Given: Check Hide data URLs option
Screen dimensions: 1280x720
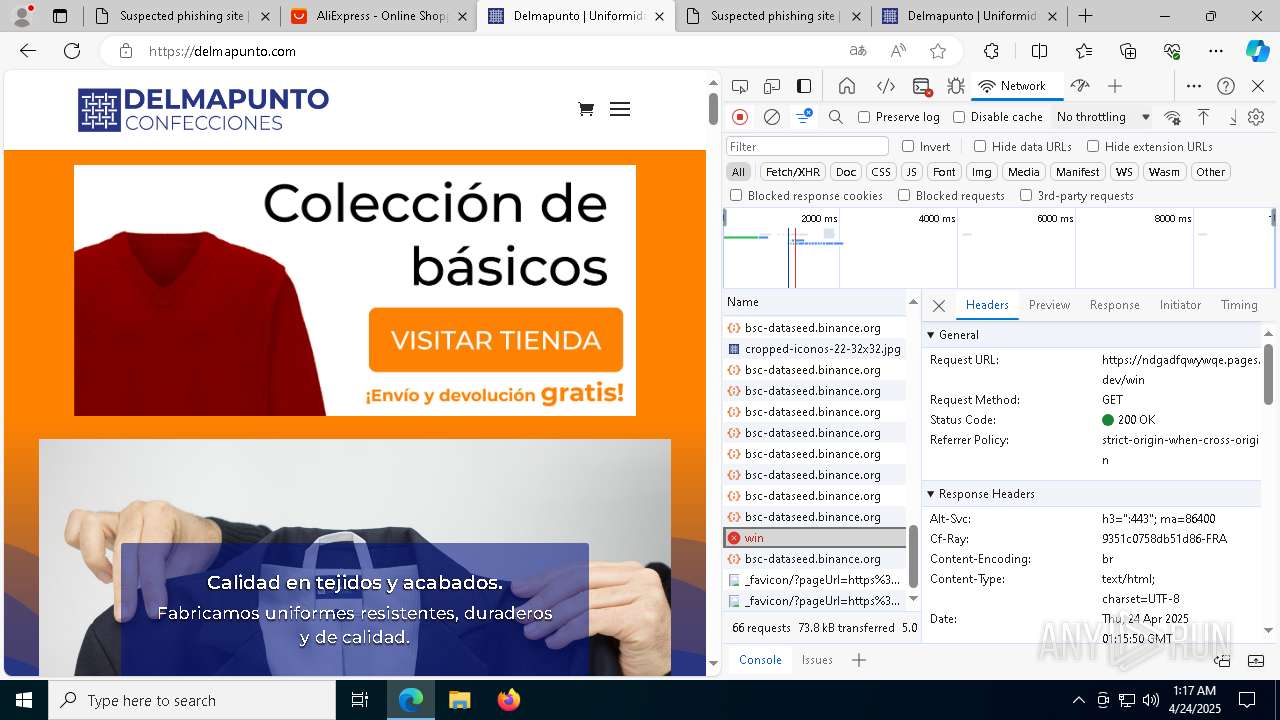Looking at the screenshot, I should click(x=980, y=146).
